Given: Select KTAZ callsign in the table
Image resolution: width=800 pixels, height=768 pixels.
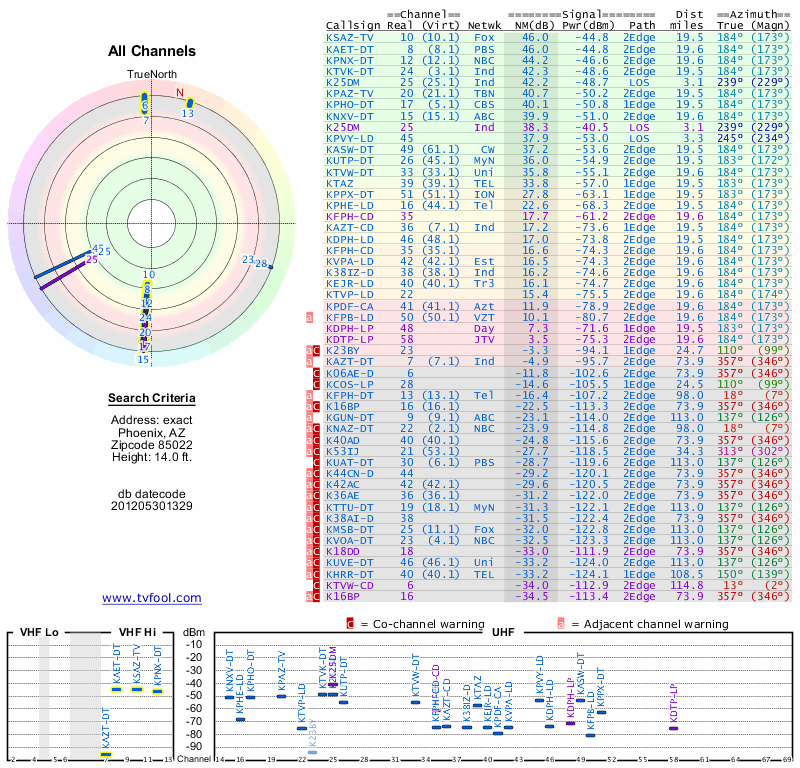Looking at the screenshot, I should coord(340,183).
